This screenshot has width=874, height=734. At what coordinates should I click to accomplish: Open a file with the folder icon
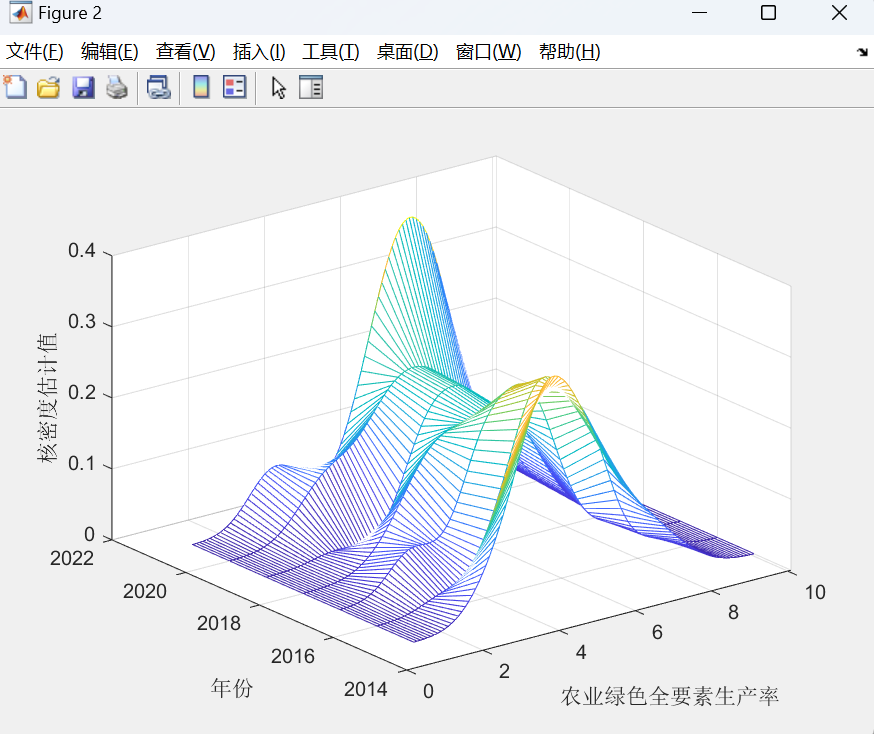pos(48,88)
